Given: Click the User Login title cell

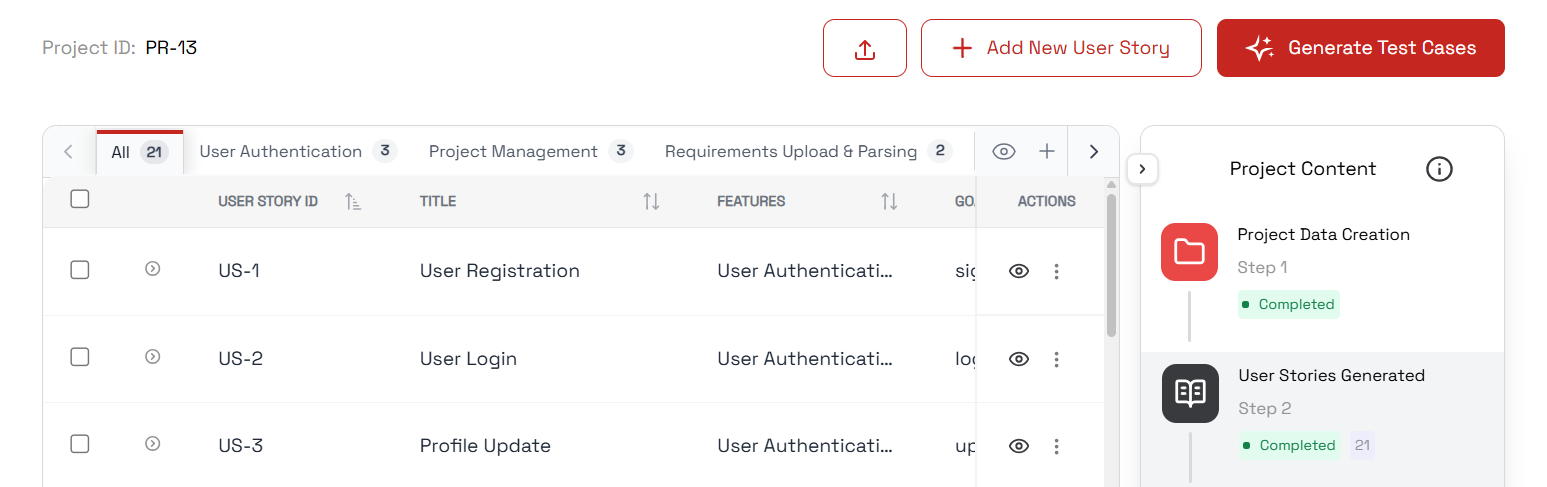Looking at the screenshot, I should click(x=468, y=359).
